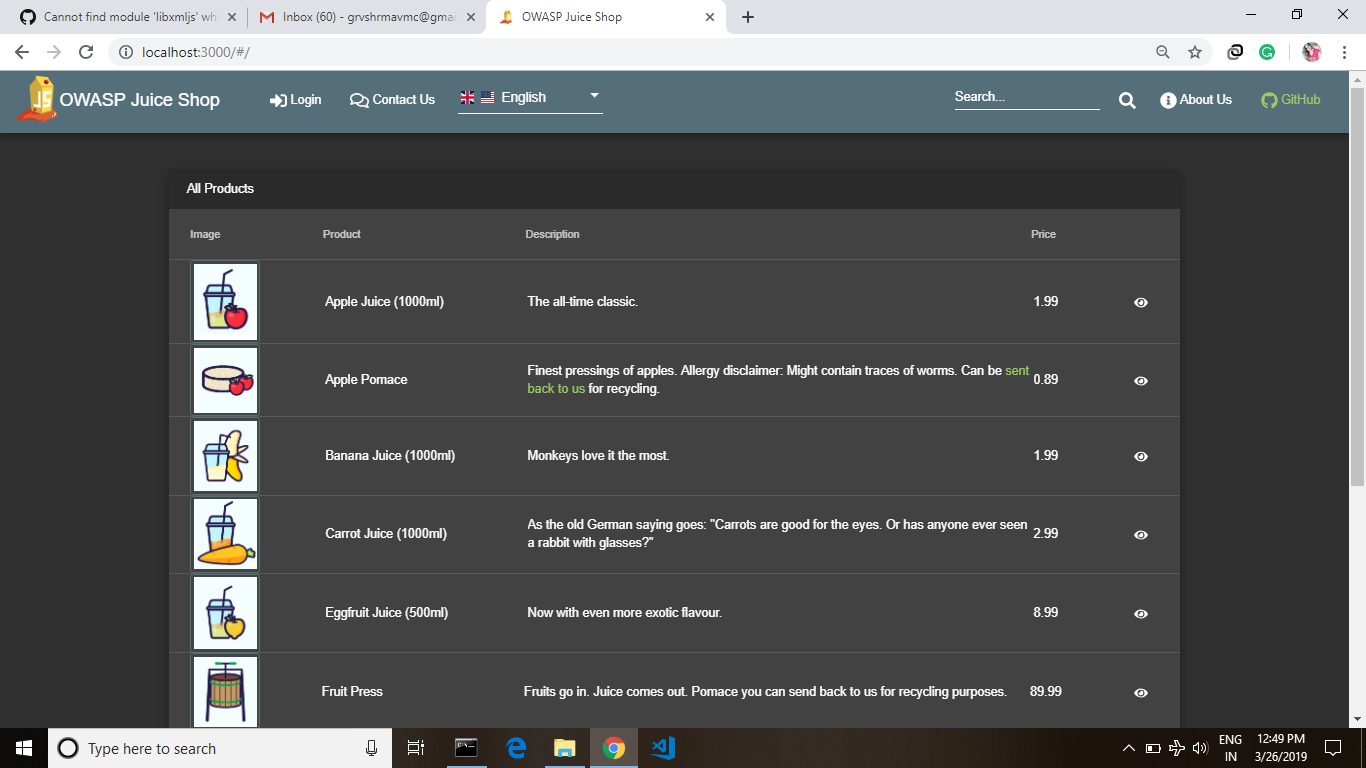This screenshot has width=1366, height=768.
Task: Click eye icon for Apple Pomace
Action: point(1141,381)
